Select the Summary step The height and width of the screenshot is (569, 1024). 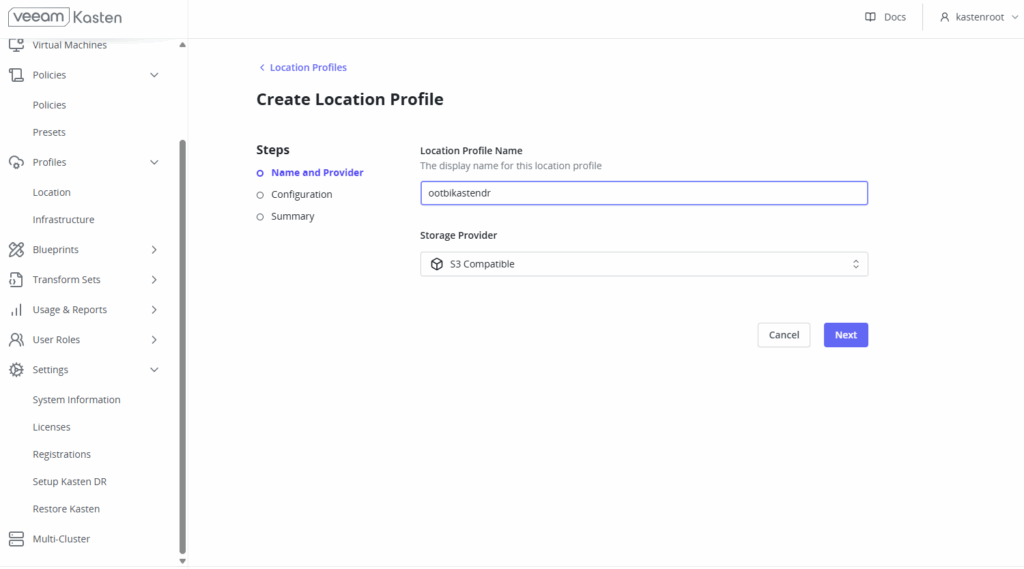tap(292, 217)
